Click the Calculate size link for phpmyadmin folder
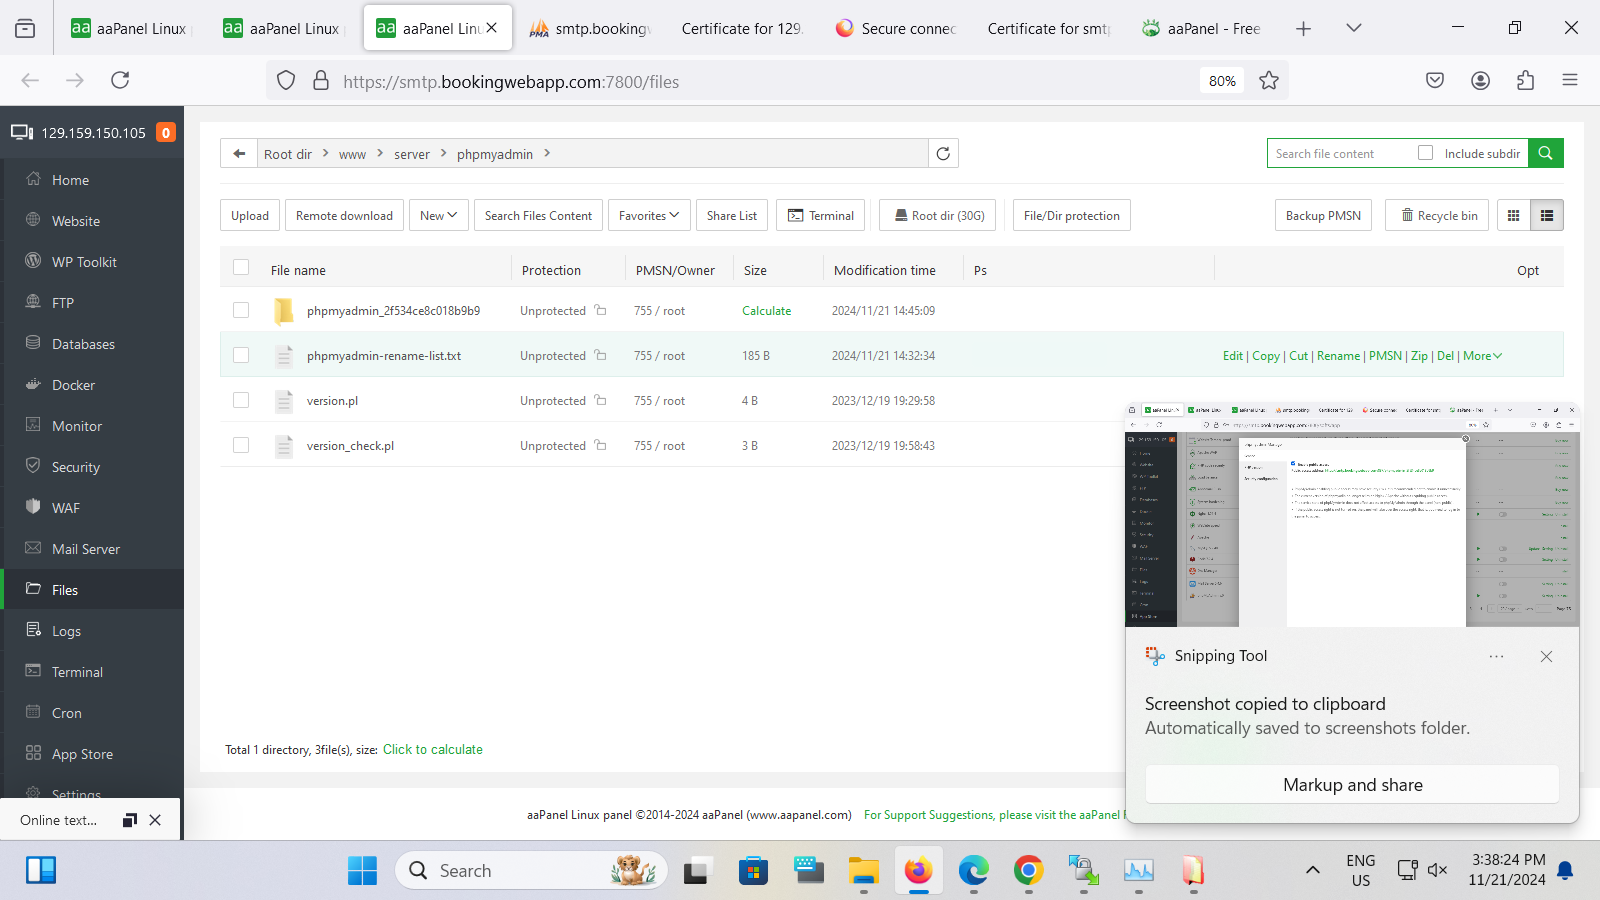 point(766,311)
